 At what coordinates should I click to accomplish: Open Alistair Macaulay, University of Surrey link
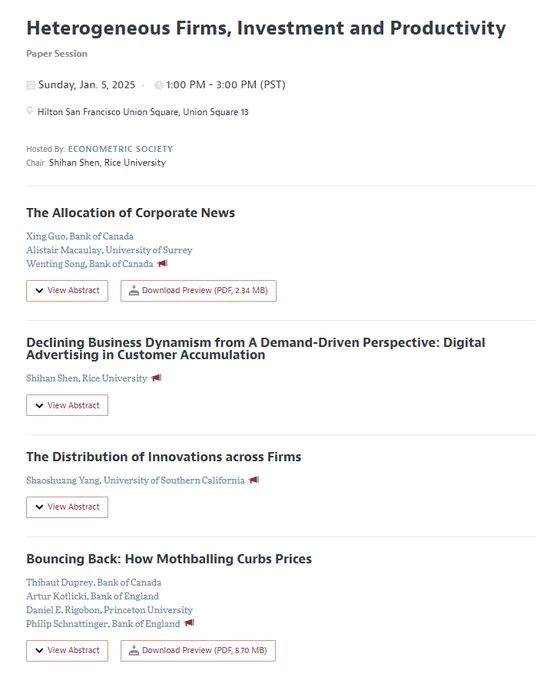coord(109,250)
